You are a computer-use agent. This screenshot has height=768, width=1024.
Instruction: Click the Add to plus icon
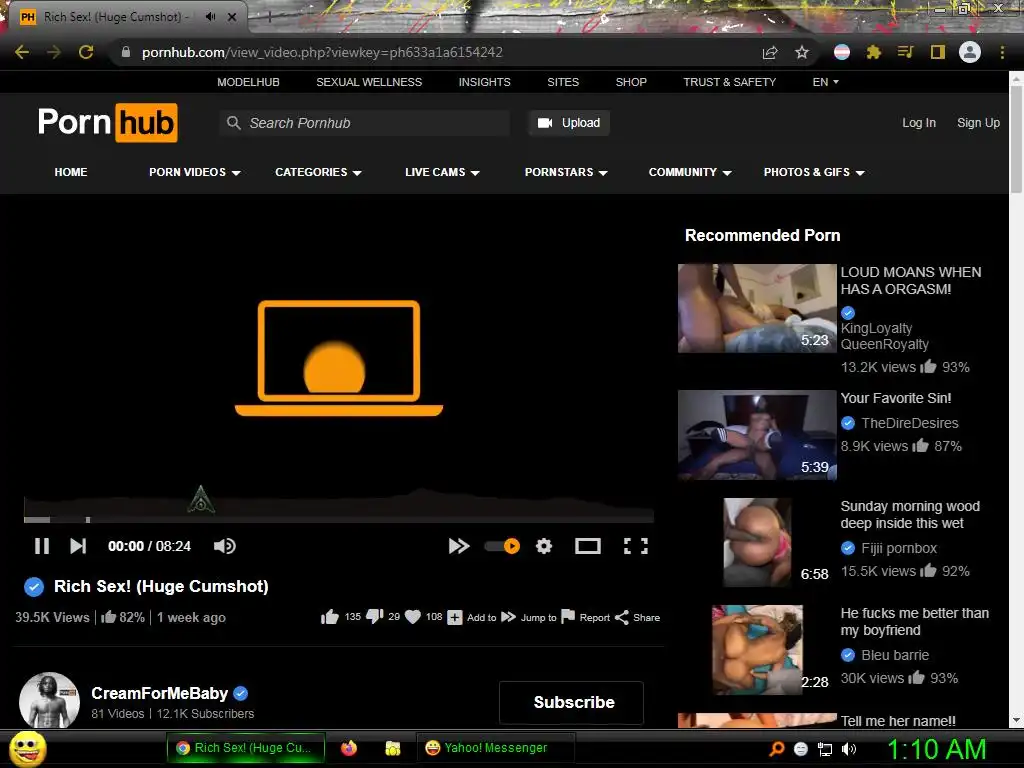[x=455, y=617]
